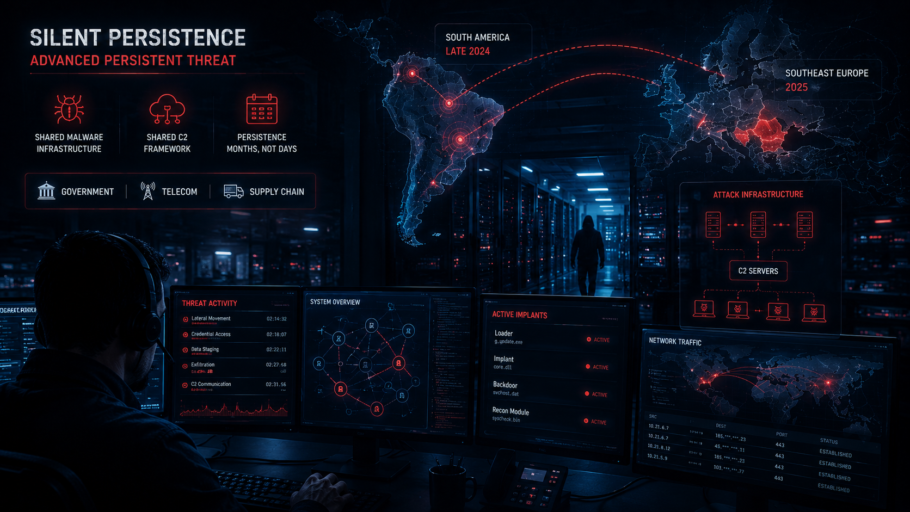Viewport: 910px width, 512px height.
Task: Click the 02:31:56 timestamp
Action: (x=277, y=384)
